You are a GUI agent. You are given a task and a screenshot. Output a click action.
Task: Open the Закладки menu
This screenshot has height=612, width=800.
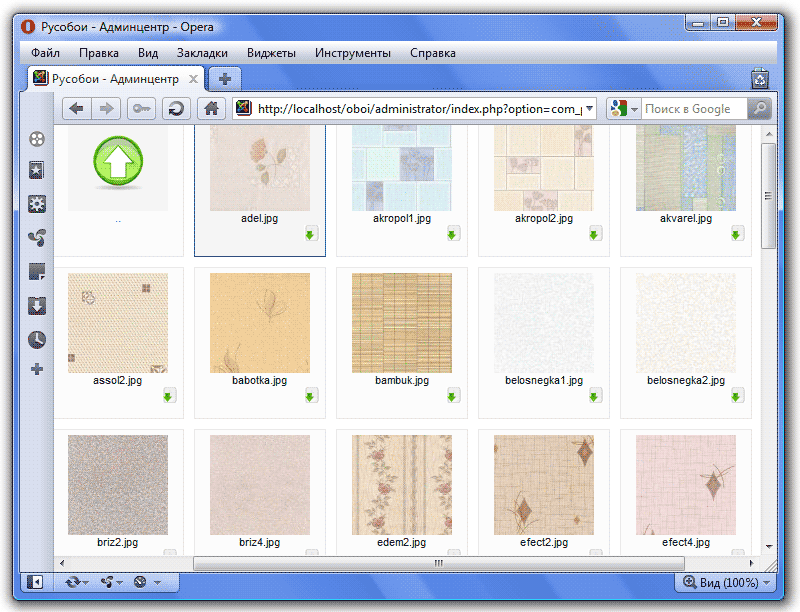tap(202, 53)
